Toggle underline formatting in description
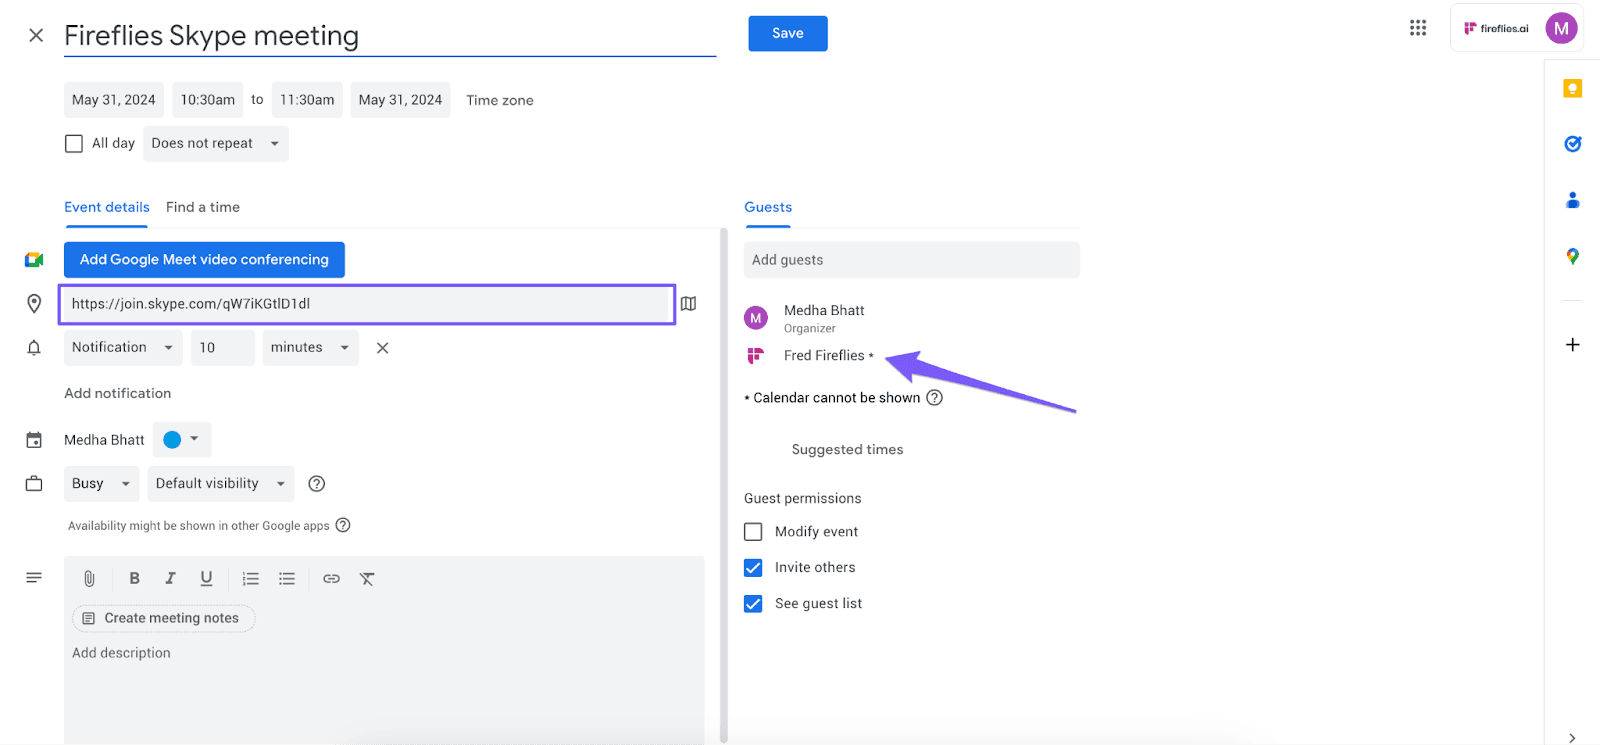The width and height of the screenshot is (1600, 745). pos(206,579)
